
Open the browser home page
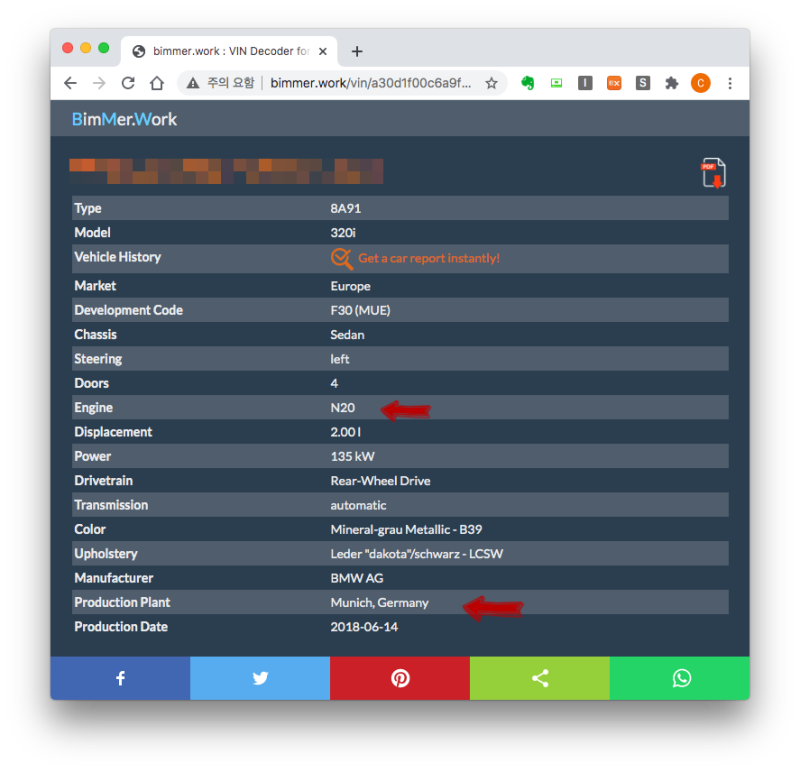(157, 83)
